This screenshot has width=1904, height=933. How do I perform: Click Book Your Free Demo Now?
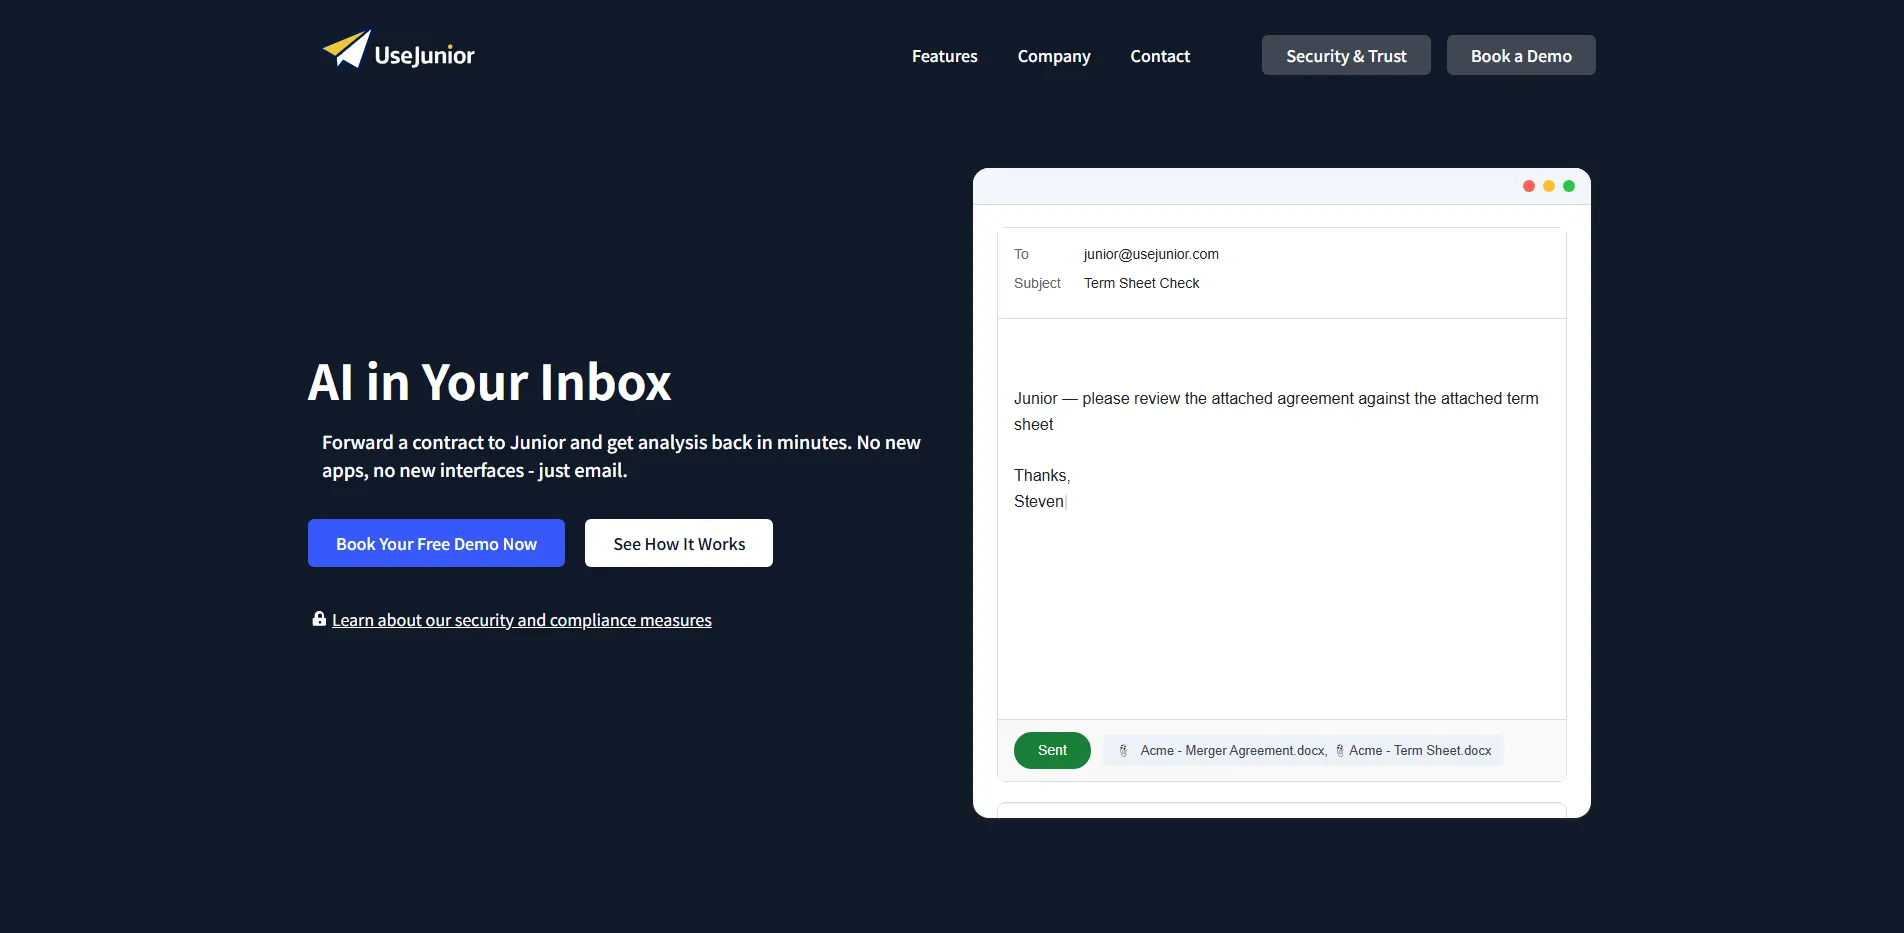click(436, 543)
